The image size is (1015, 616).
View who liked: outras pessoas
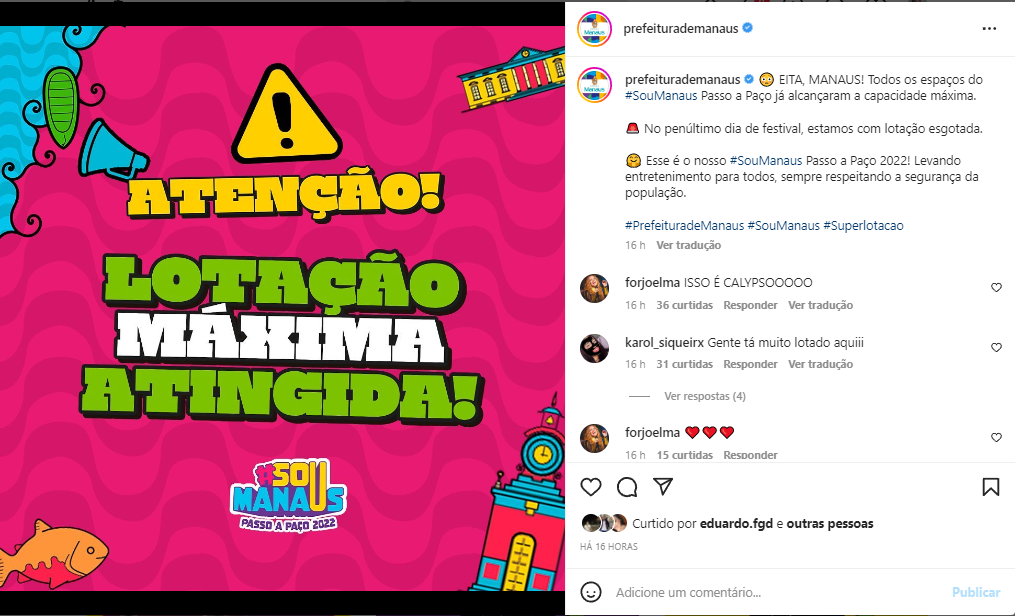coord(830,523)
